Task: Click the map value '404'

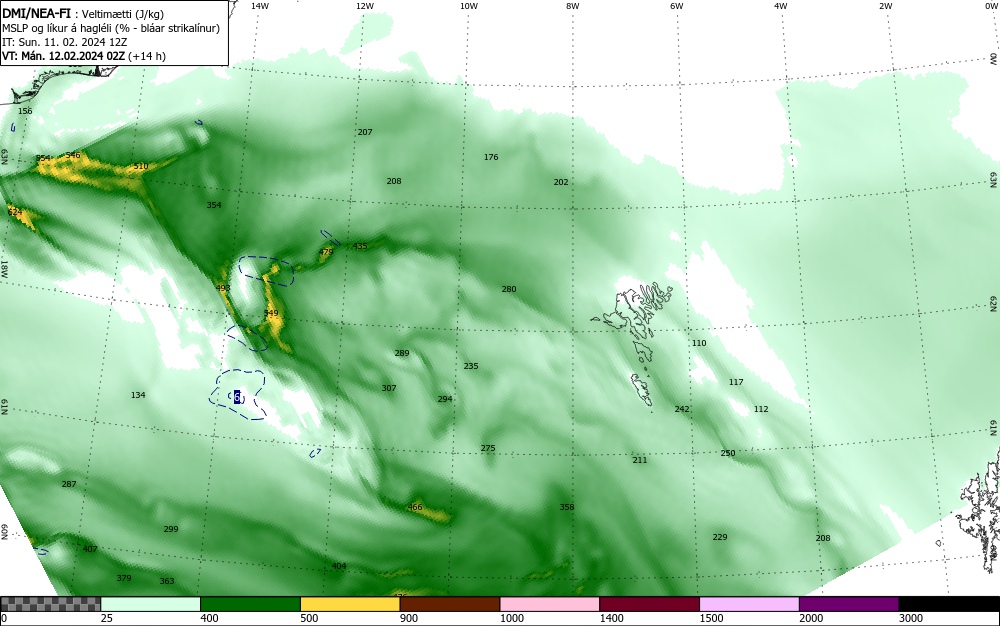Action: [x=339, y=566]
